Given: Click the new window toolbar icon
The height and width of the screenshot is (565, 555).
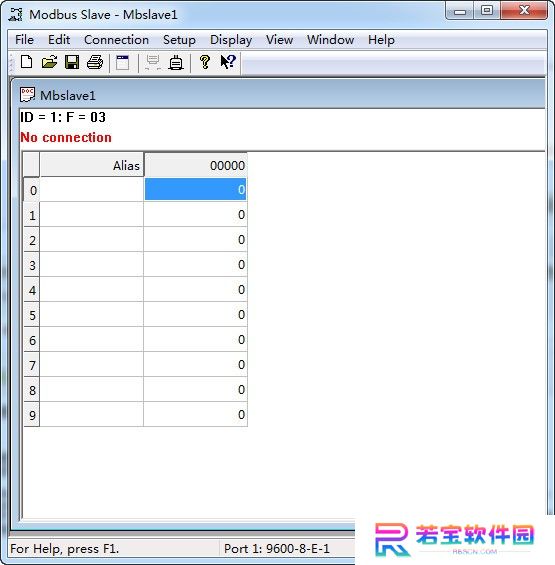Looking at the screenshot, I should (x=123, y=62).
